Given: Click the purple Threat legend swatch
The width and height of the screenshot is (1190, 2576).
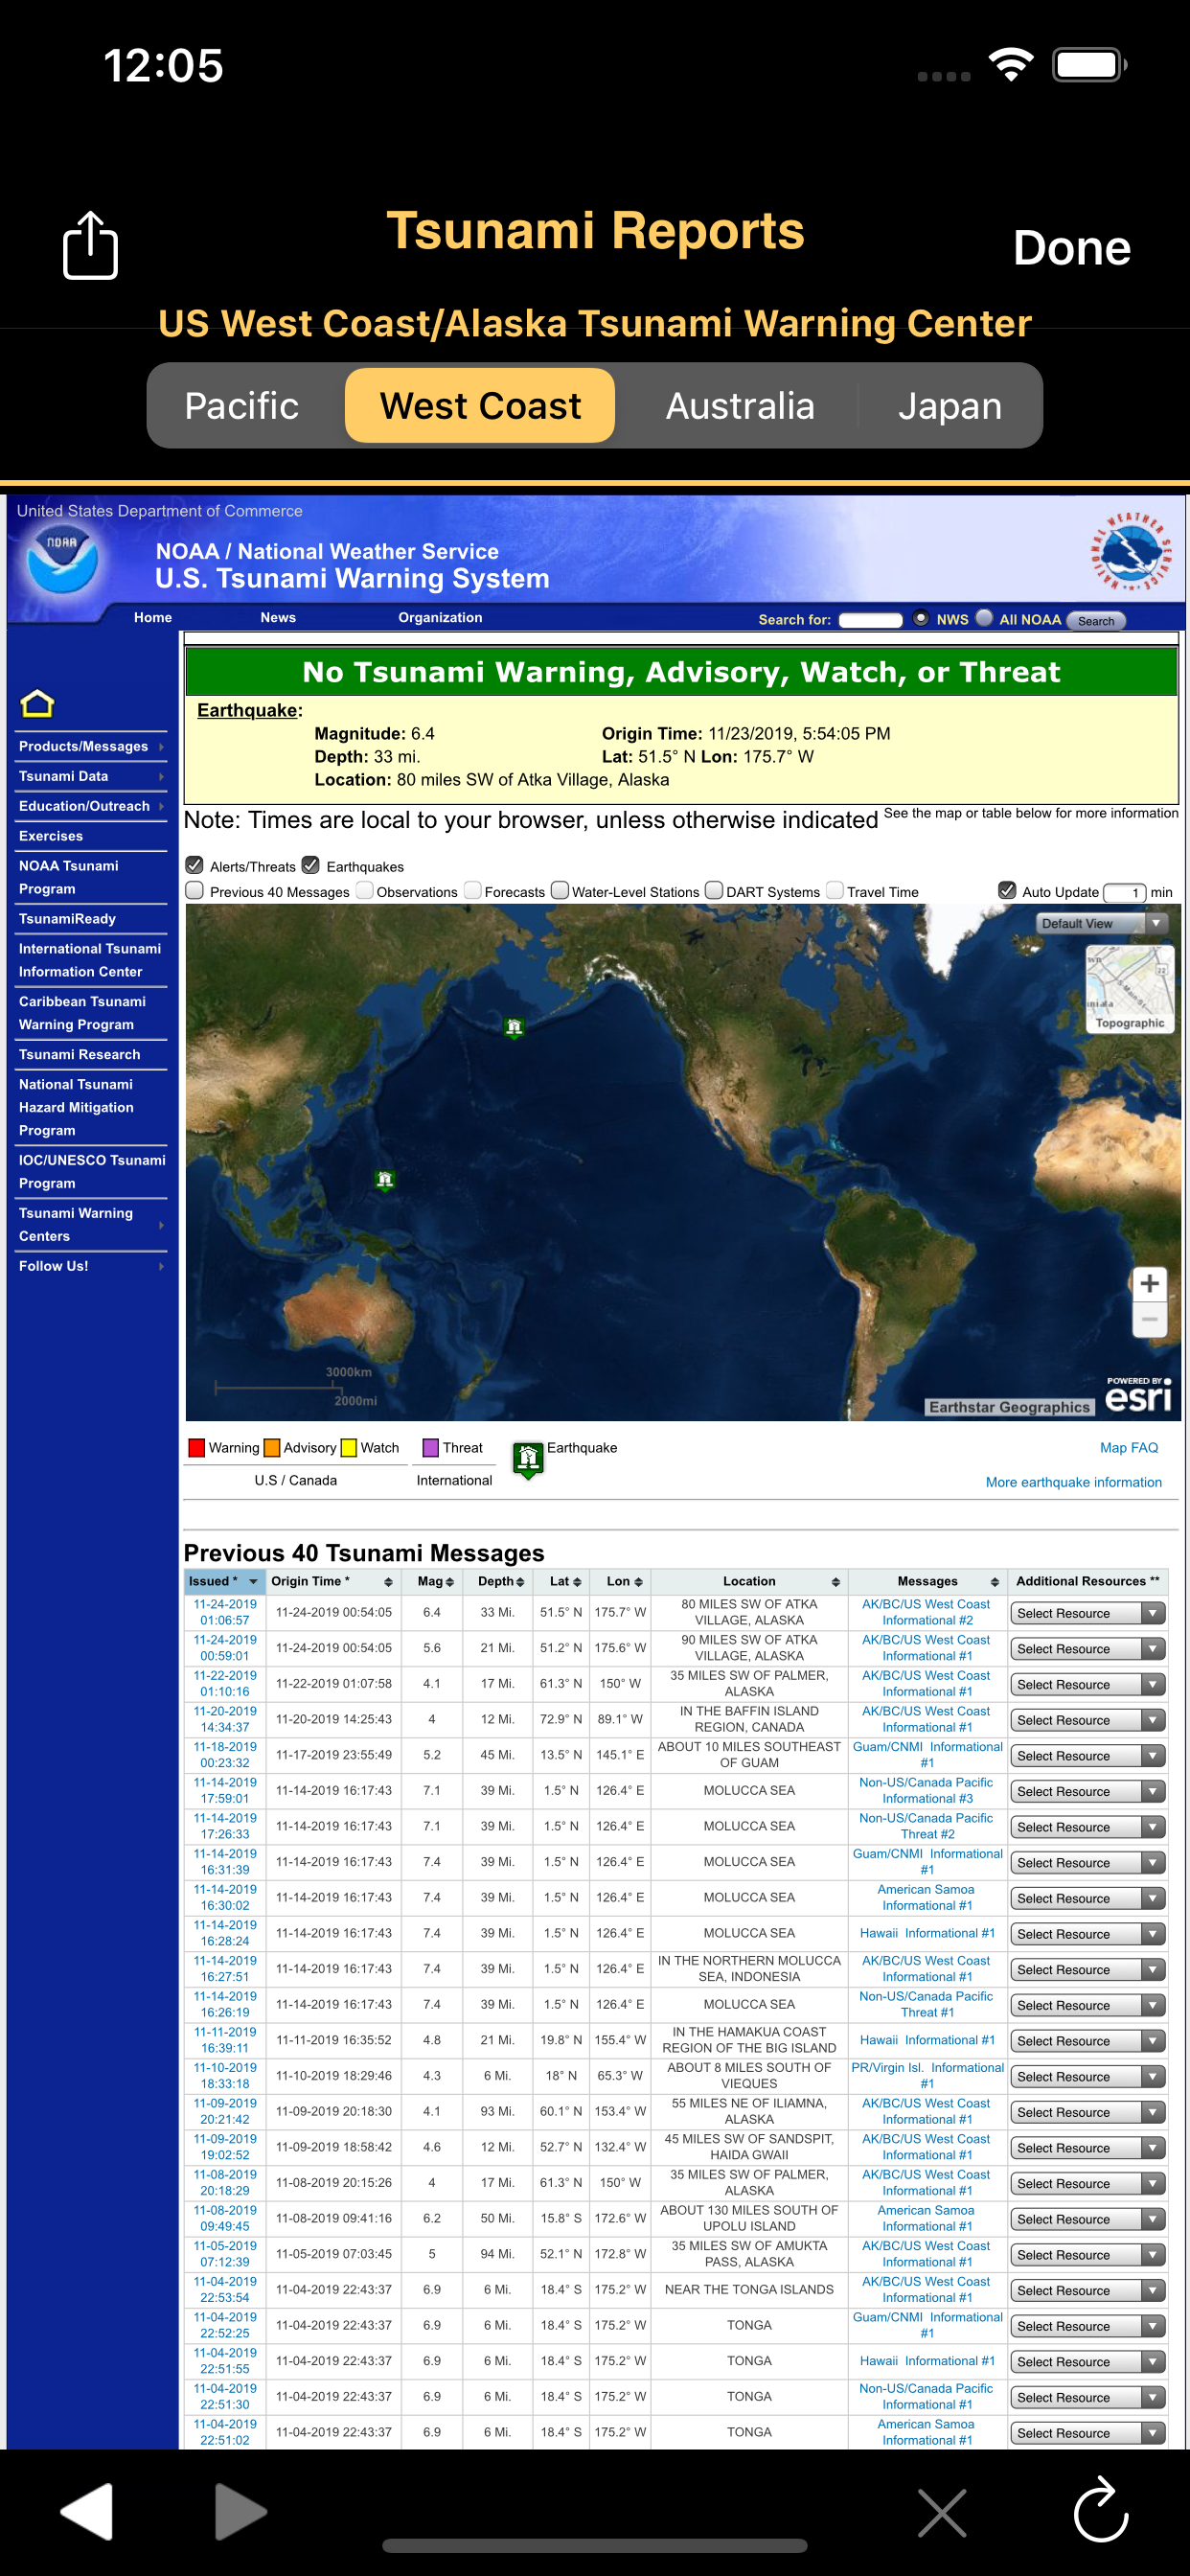Looking at the screenshot, I should (431, 1447).
